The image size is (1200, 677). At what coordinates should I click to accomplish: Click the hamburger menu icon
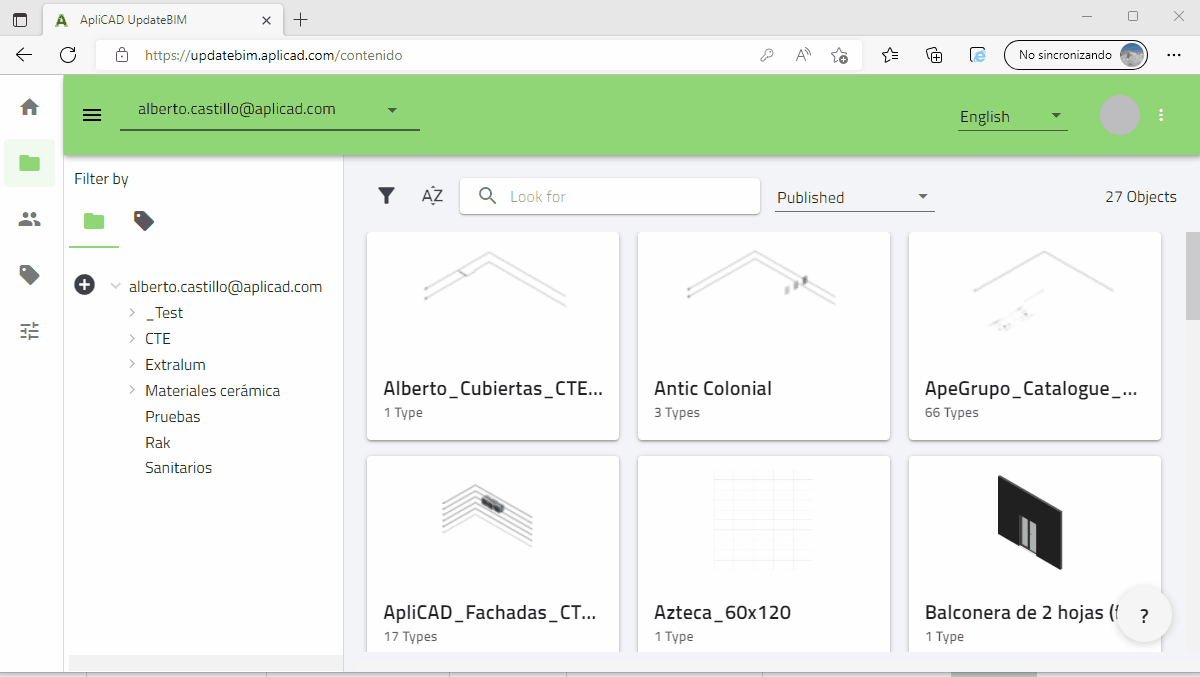click(92, 115)
